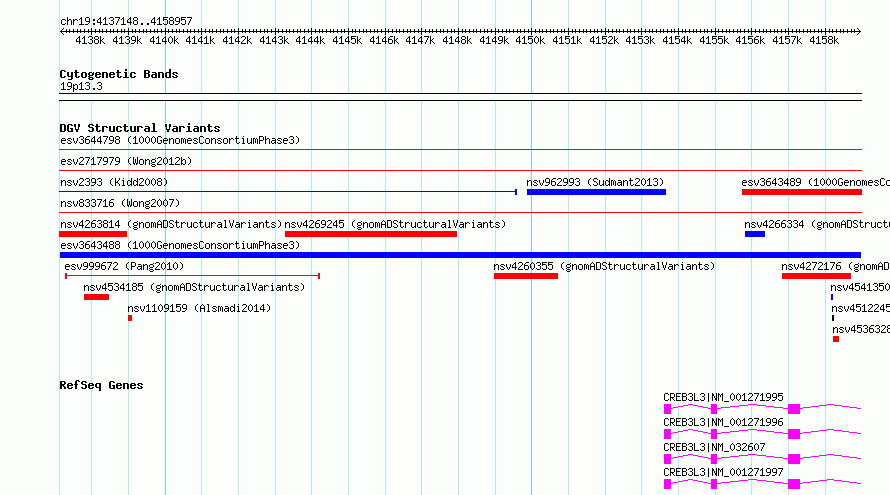Open variant esv2717979 (Wong2012b) label
Image resolution: width=890 pixels, height=495 pixels.
[x=126, y=161]
